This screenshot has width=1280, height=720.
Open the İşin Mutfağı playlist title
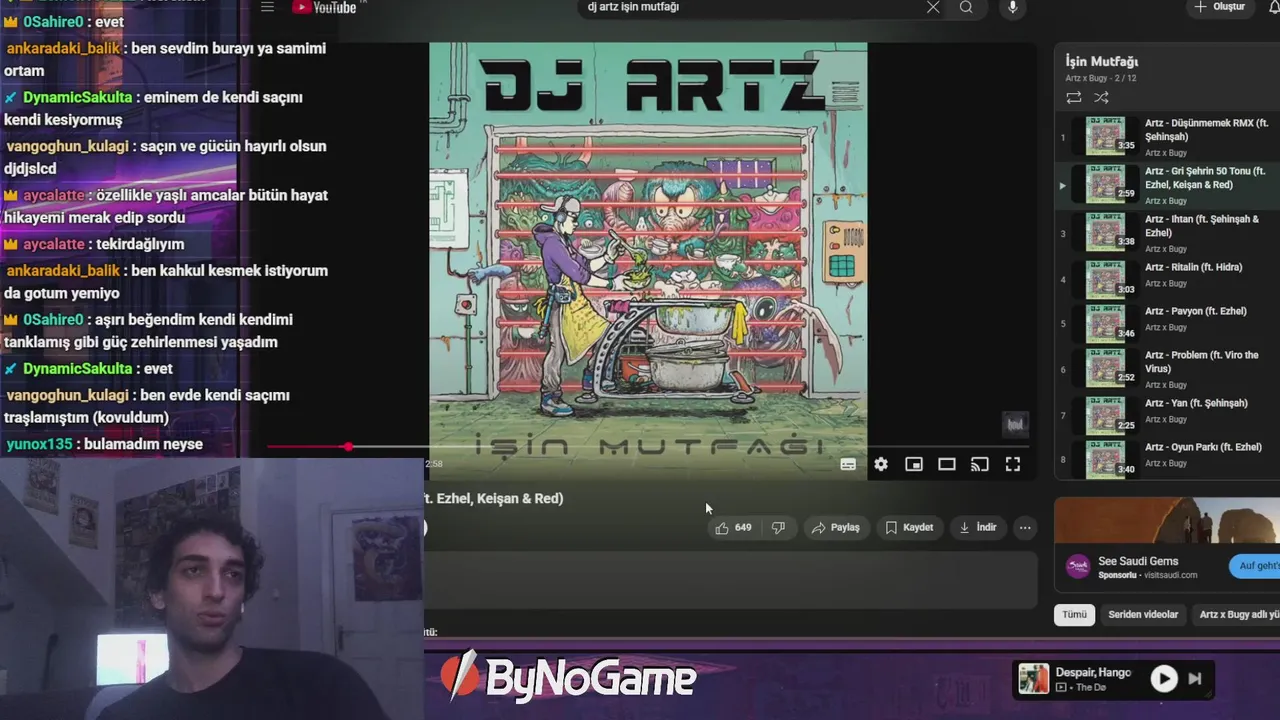tap(1101, 61)
